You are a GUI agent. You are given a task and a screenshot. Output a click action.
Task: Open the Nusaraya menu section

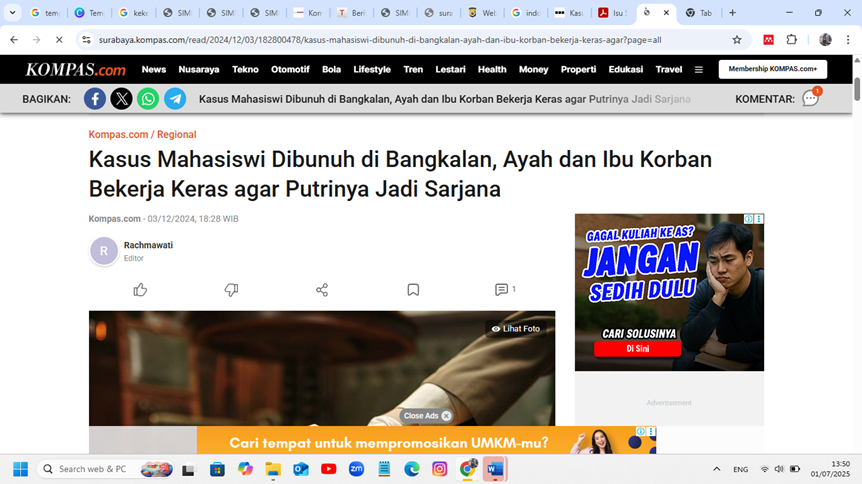click(x=199, y=70)
